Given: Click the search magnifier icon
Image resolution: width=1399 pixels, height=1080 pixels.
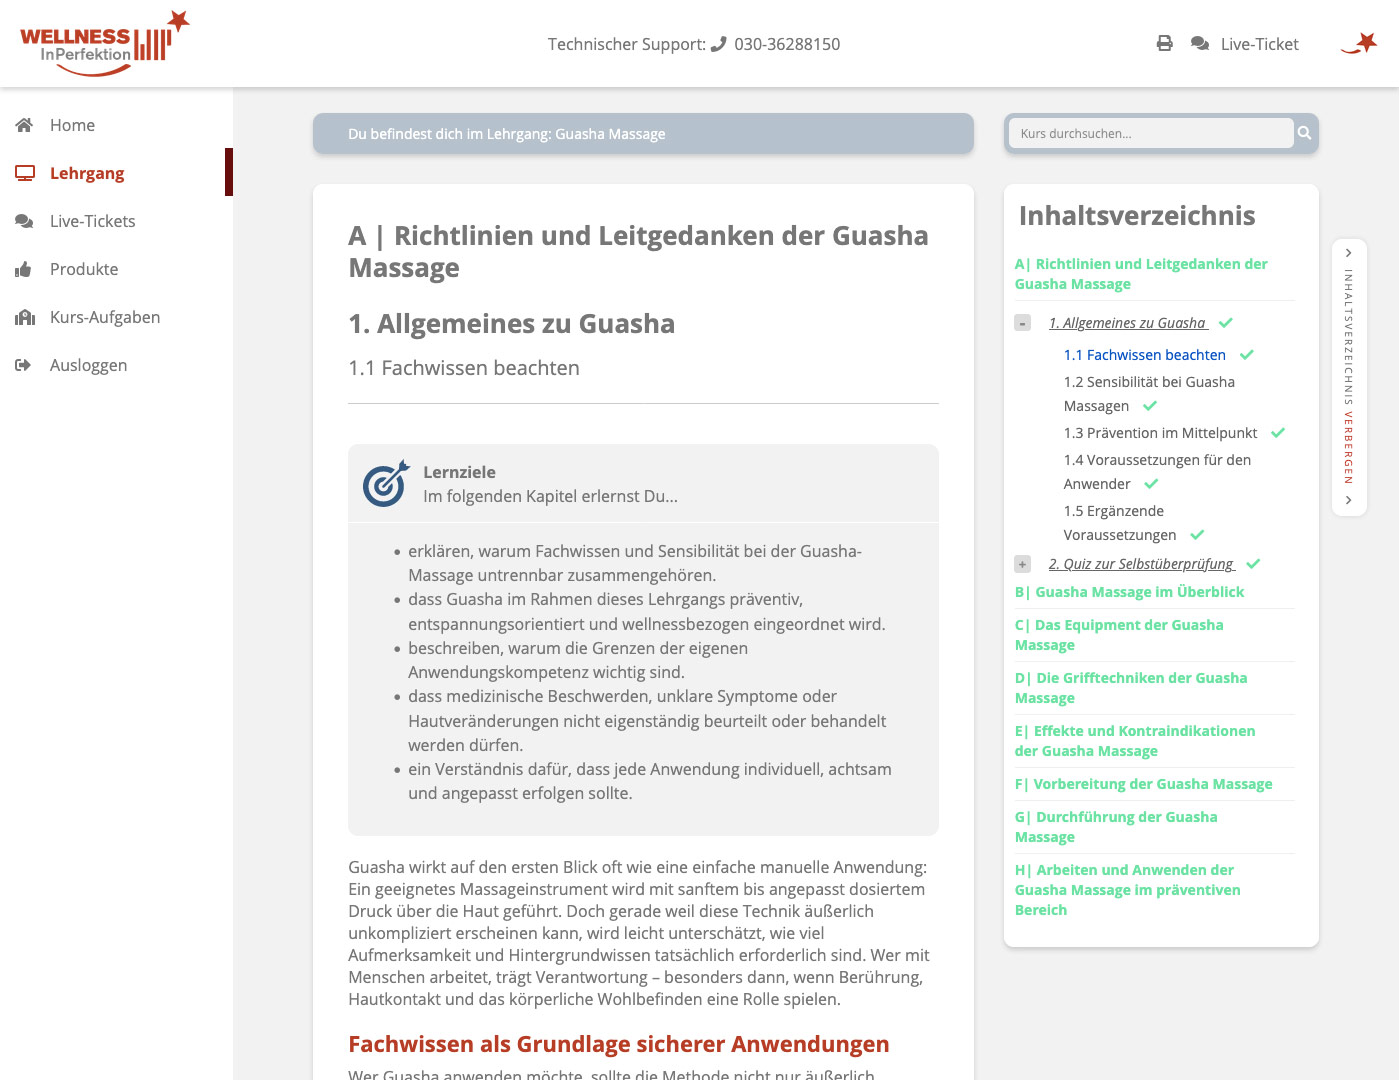Looking at the screenshot, I should click(x=1304, y=133).
